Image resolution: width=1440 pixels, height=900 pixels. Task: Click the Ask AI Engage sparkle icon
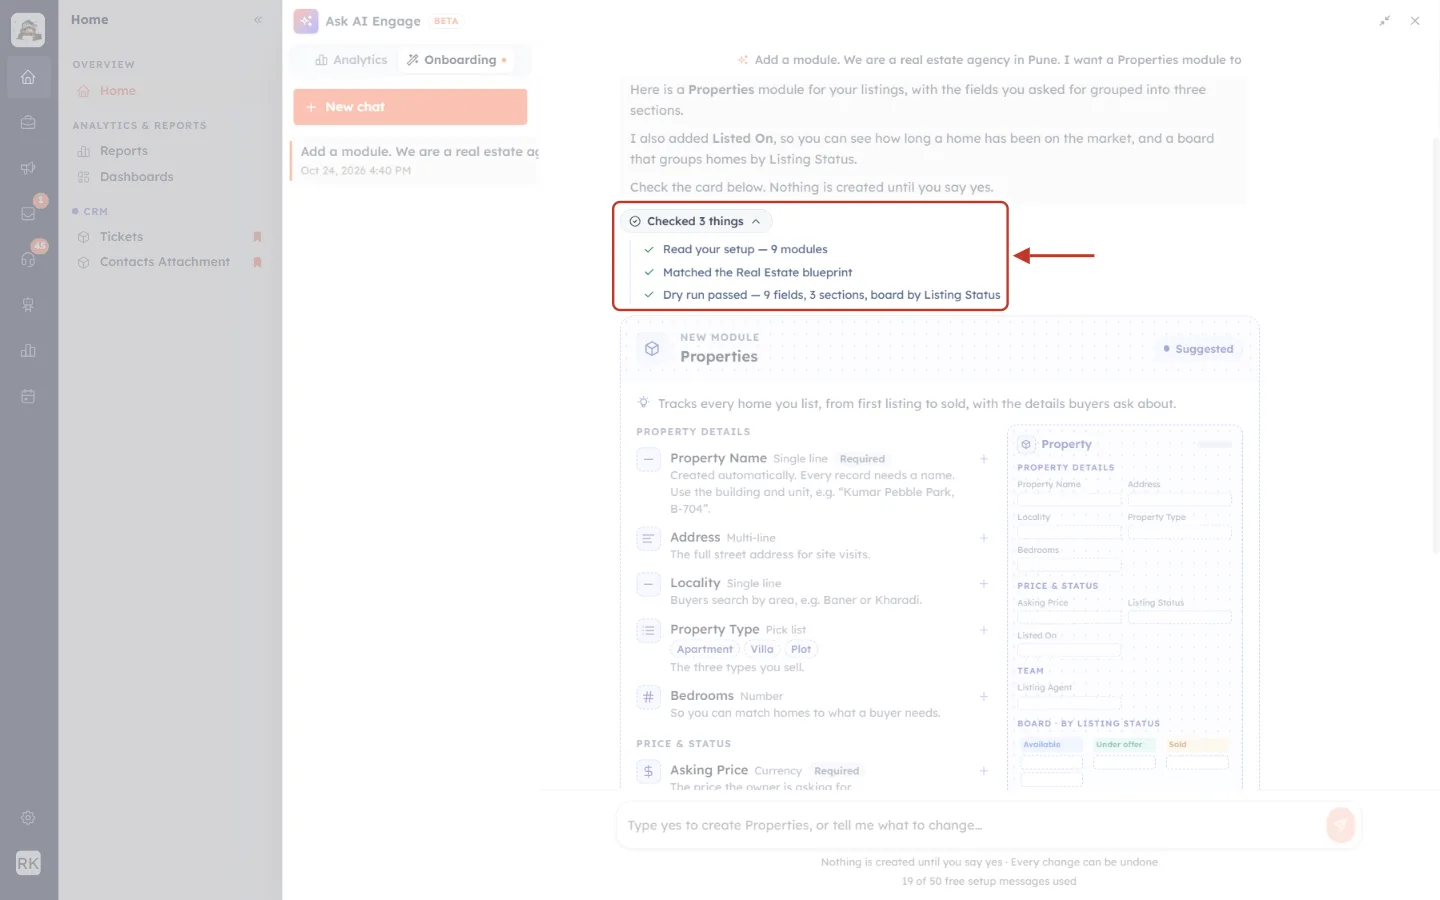pos(306,21)
